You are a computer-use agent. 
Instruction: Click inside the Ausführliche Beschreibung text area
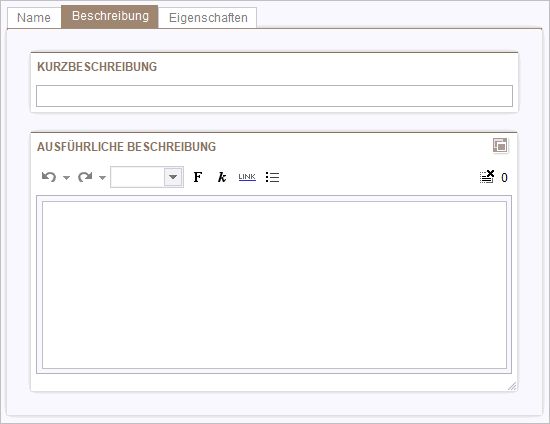[x=274, y=285]
